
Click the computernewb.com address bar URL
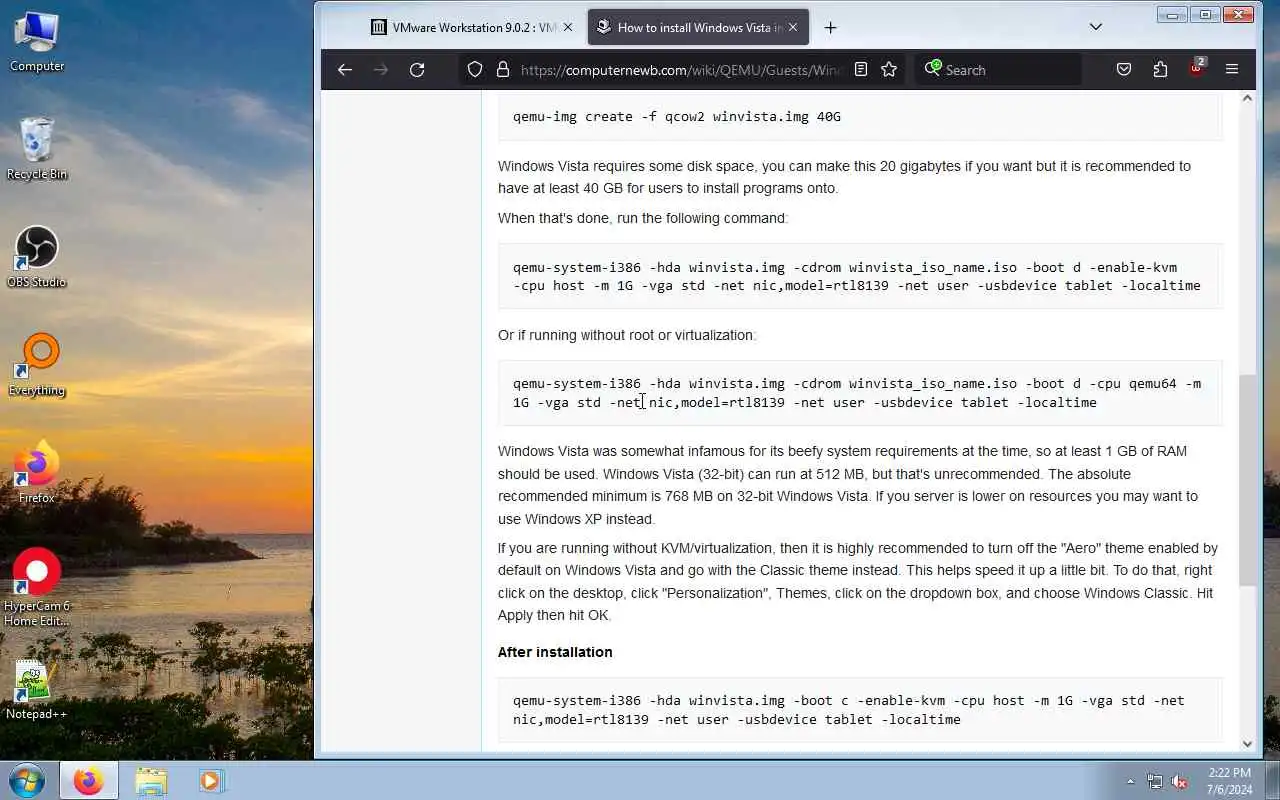[682, 70]
